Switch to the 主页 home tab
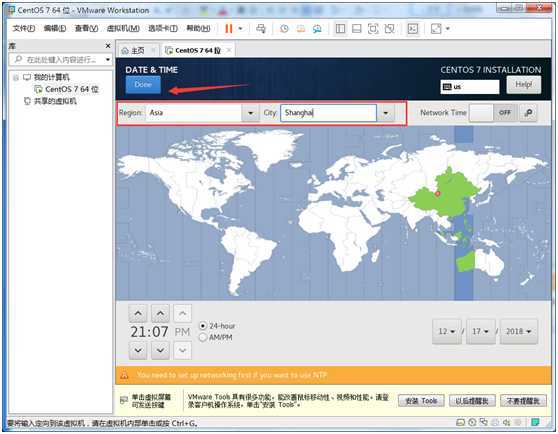Screen dimensions: 558x434 click(138, 51)
